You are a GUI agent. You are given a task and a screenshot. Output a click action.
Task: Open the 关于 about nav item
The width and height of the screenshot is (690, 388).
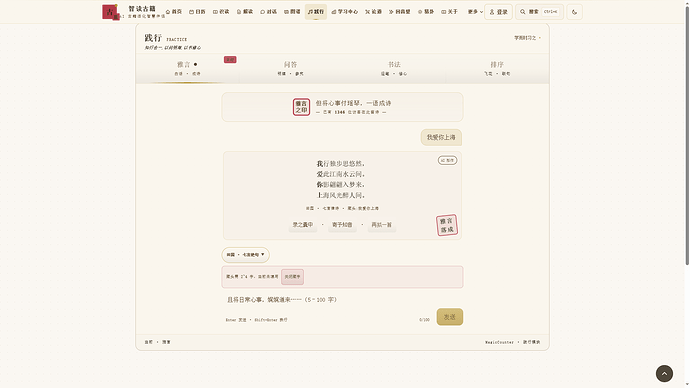[x=450, y=12]
